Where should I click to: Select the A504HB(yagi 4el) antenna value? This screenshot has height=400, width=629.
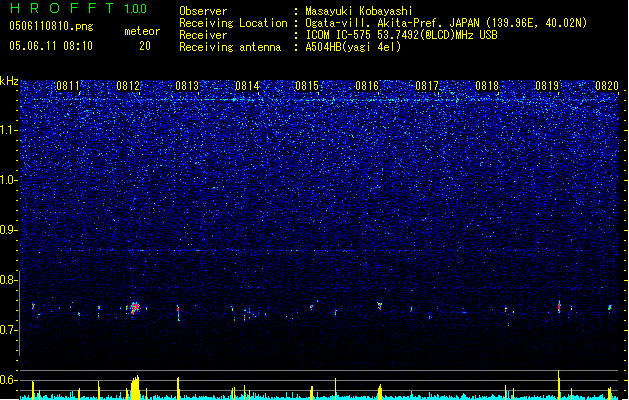(x=353, y=47)
